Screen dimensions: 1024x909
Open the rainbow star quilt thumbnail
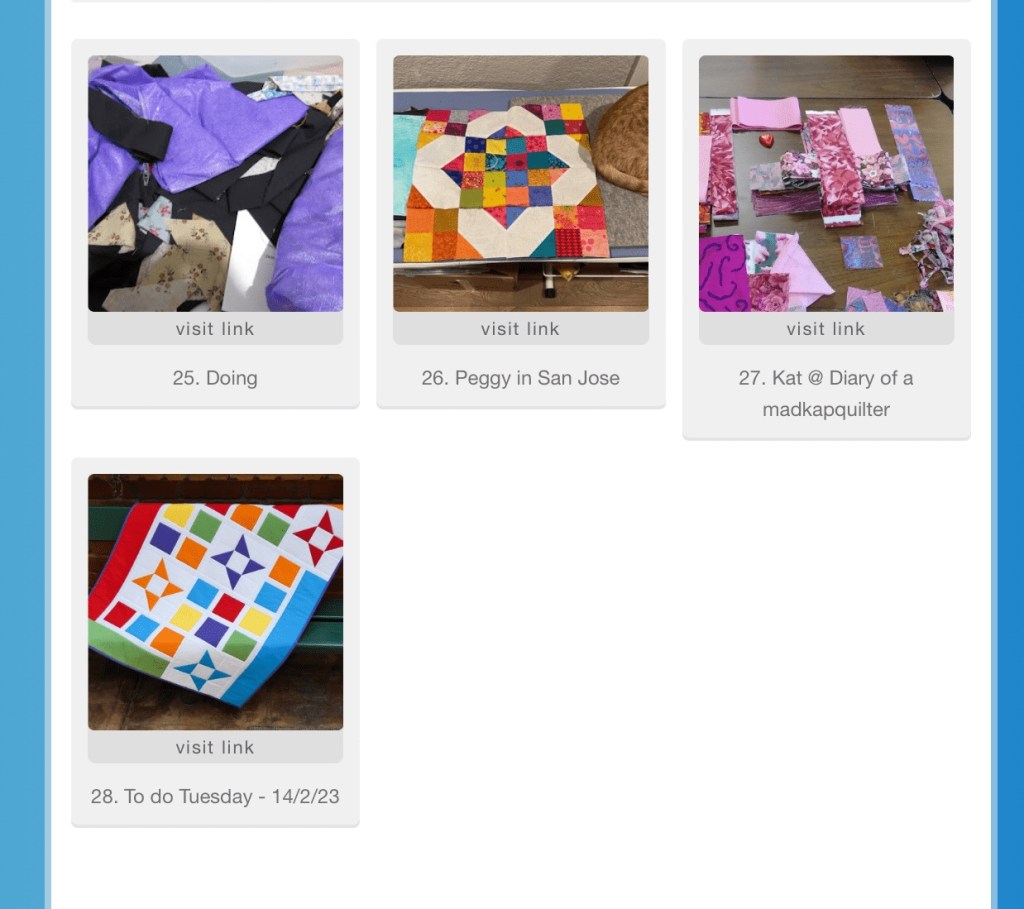(215, 602)
